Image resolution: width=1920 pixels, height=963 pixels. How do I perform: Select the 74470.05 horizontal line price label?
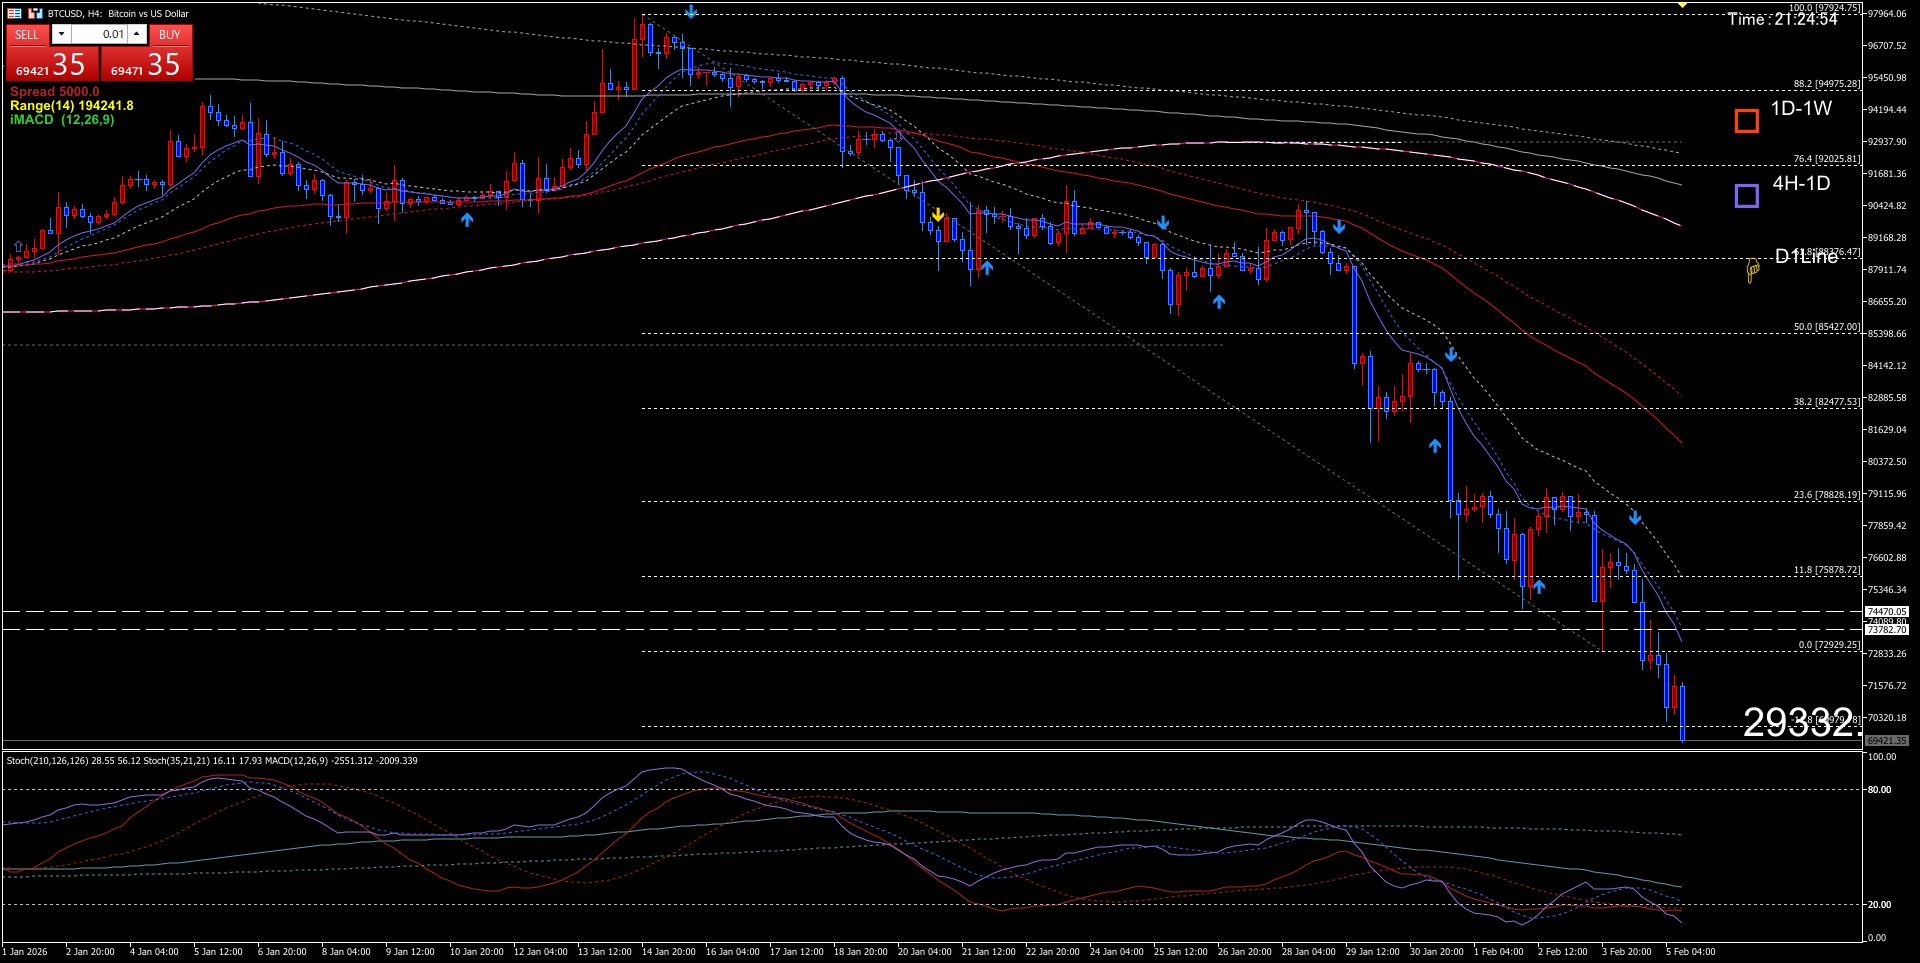point(1886,611)
